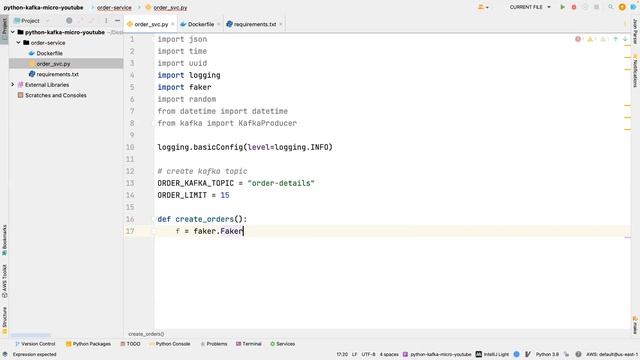Open the Problems tool window
This screenshot has width=640, height=360.
pyautogui.click(x=213, y=344)
